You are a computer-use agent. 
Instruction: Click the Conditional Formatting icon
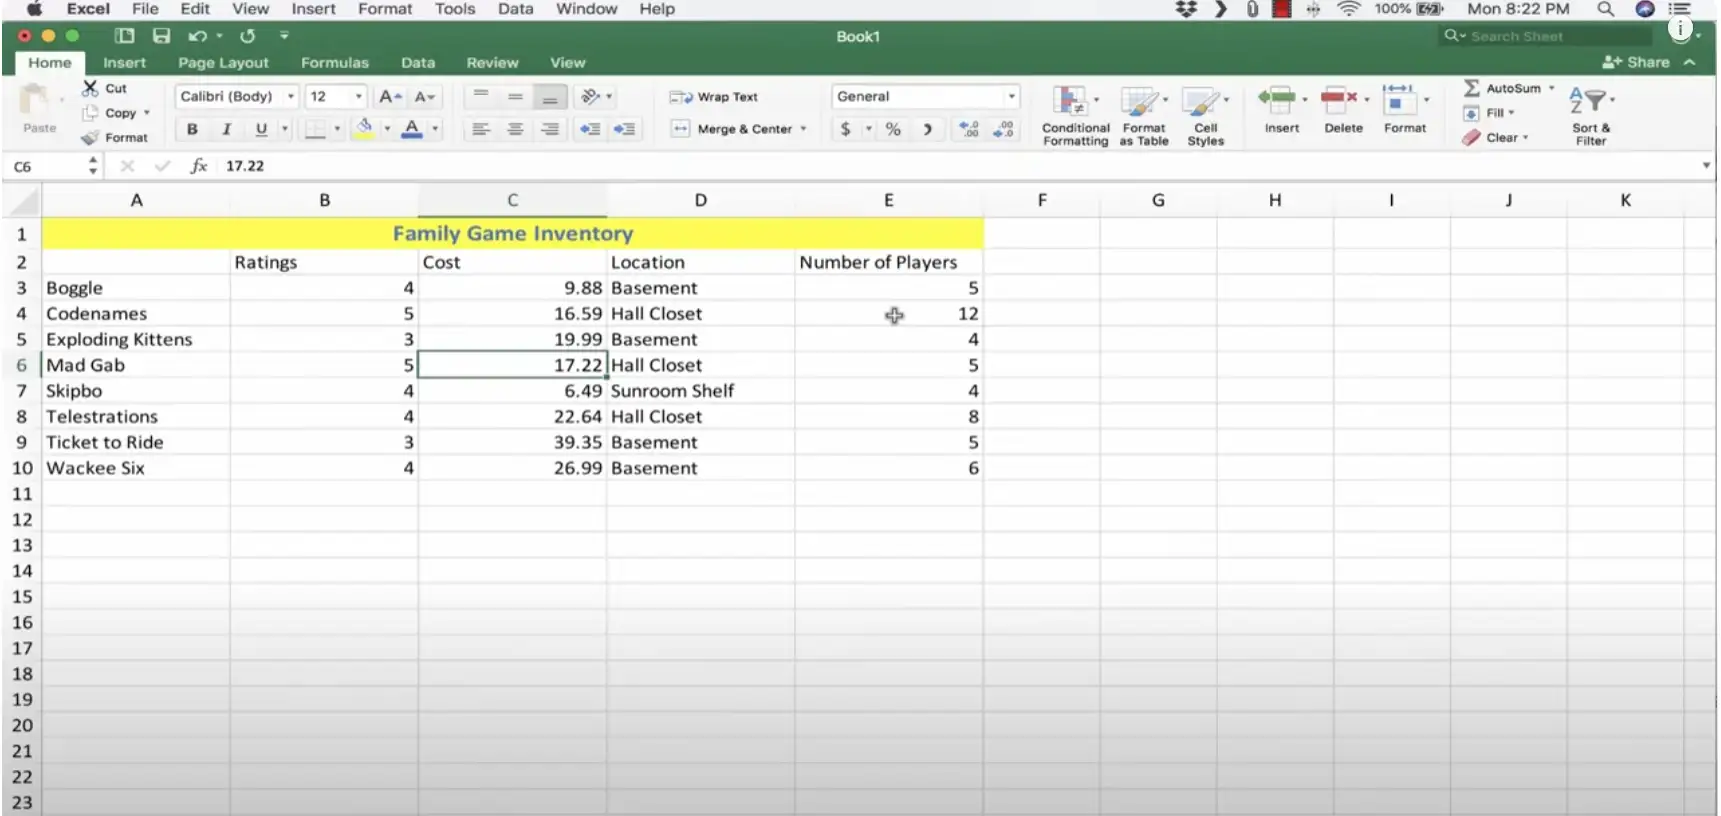[x=1070, y=102]
